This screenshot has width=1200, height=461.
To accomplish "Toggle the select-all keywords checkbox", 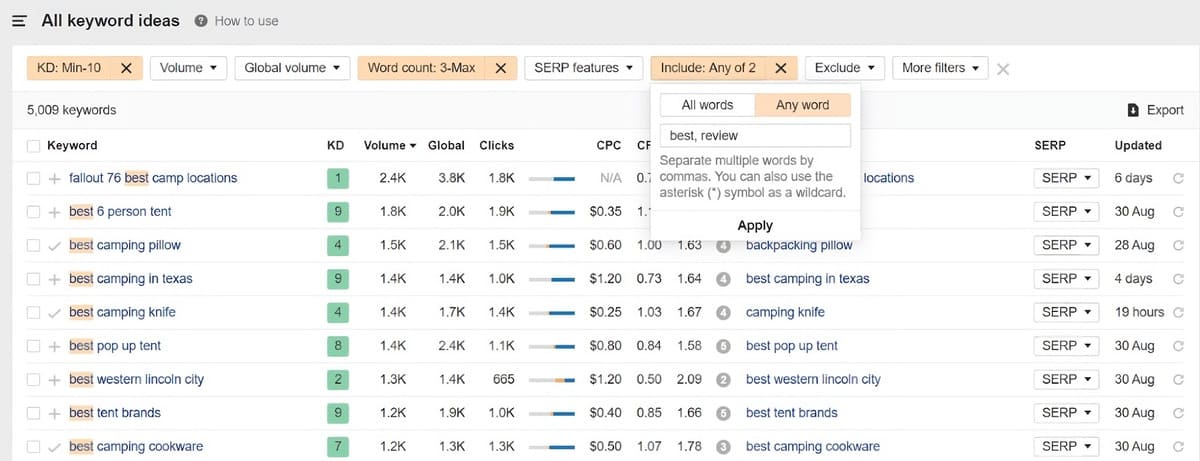I will 34,145.
